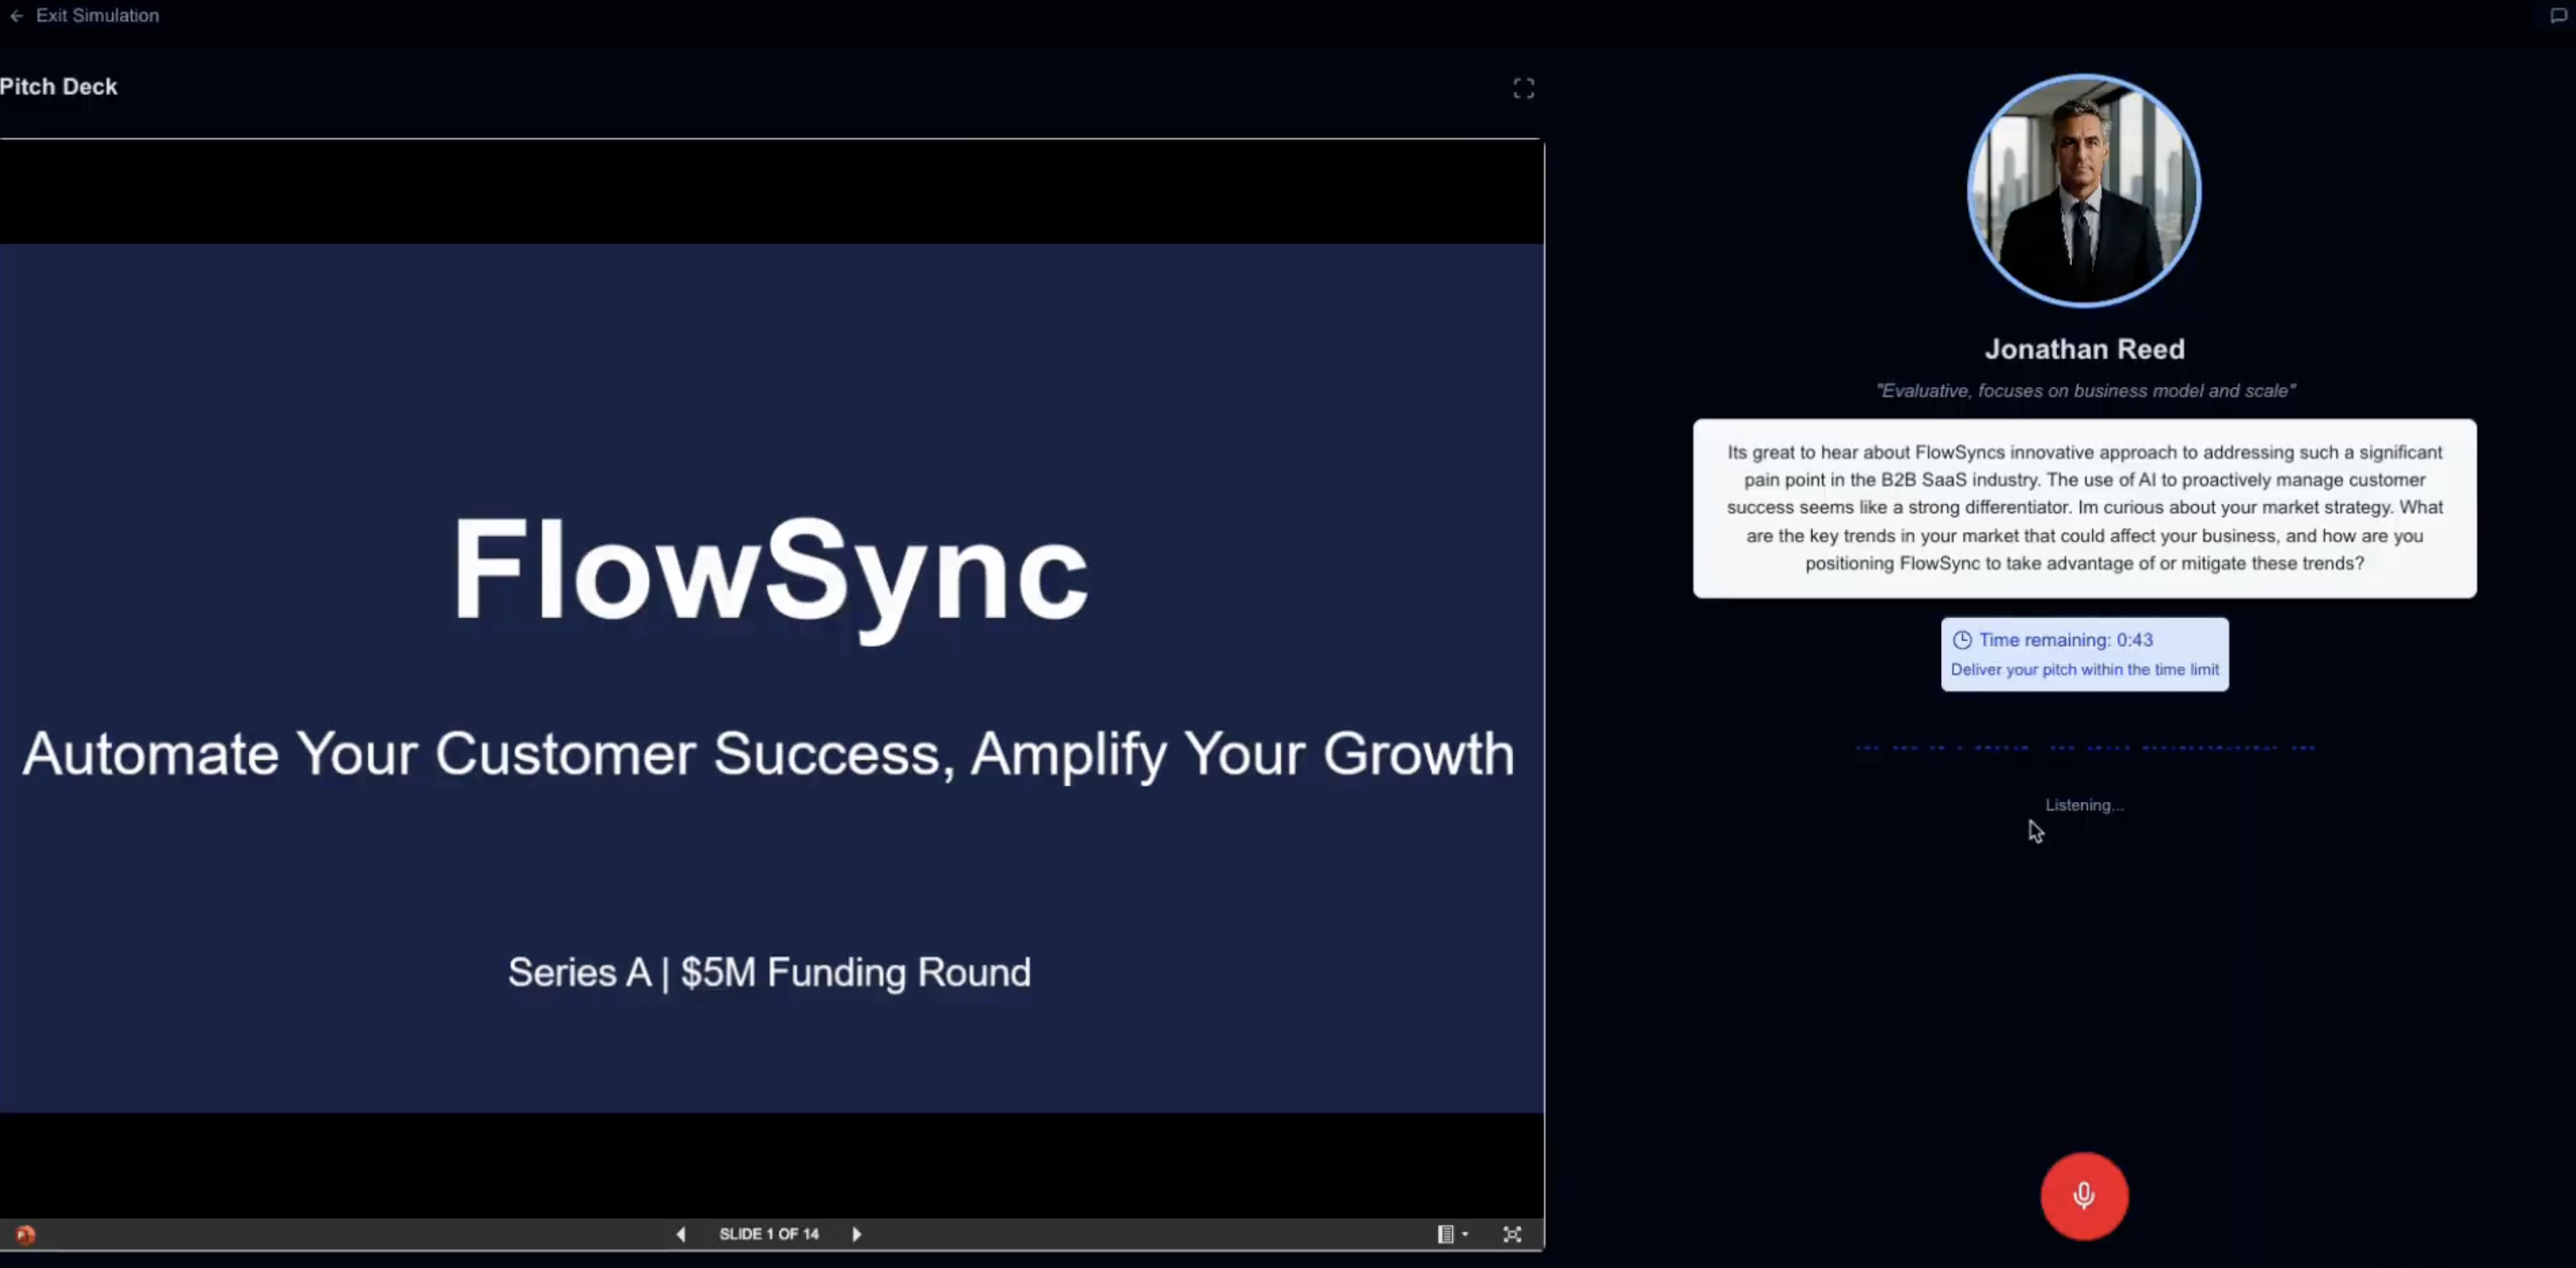This screenshot has width=2576, height=1268.
Task: Click the audio waveform under Jonathan's question
Action: (2084, 747)
